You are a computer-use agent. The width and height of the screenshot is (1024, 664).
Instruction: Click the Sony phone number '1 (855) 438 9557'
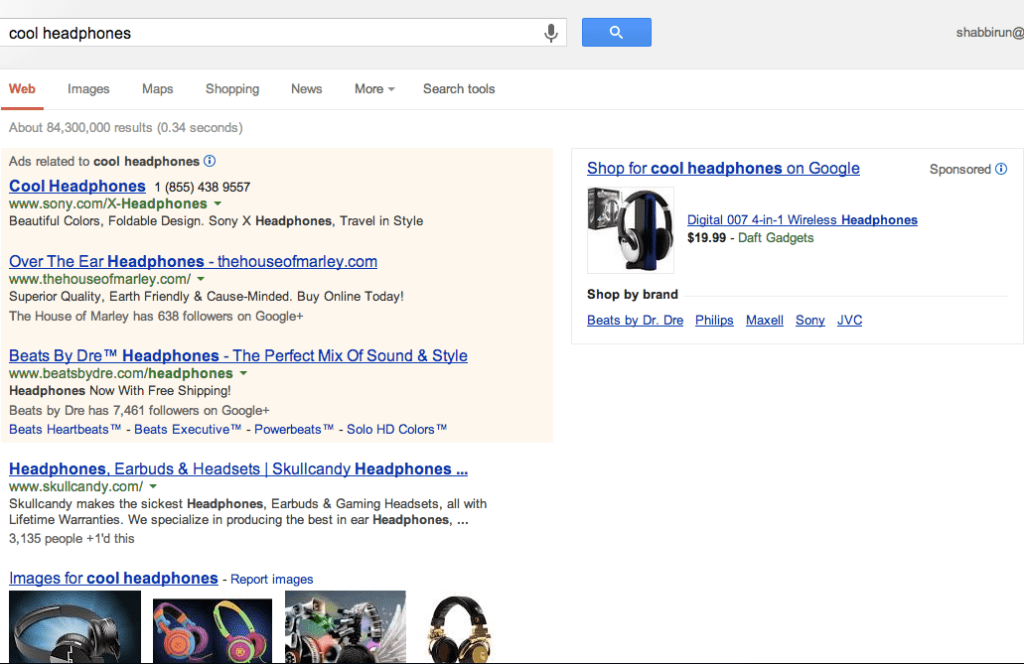(202, 187)
